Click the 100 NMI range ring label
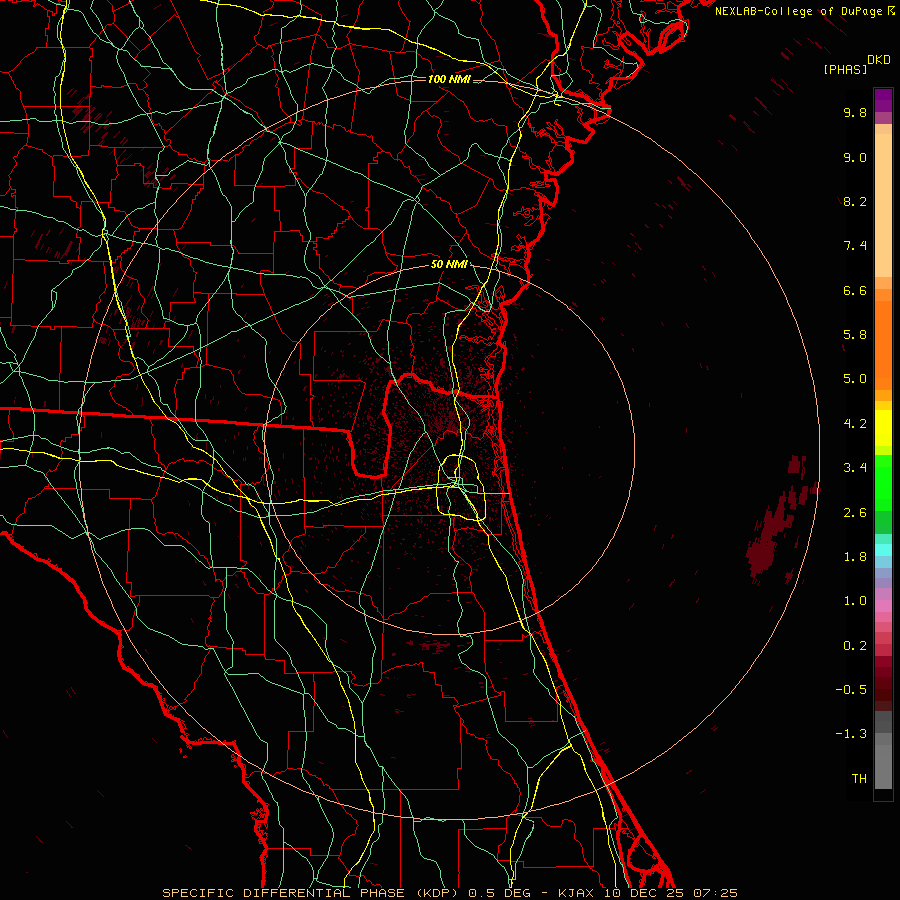 (449, 79)
